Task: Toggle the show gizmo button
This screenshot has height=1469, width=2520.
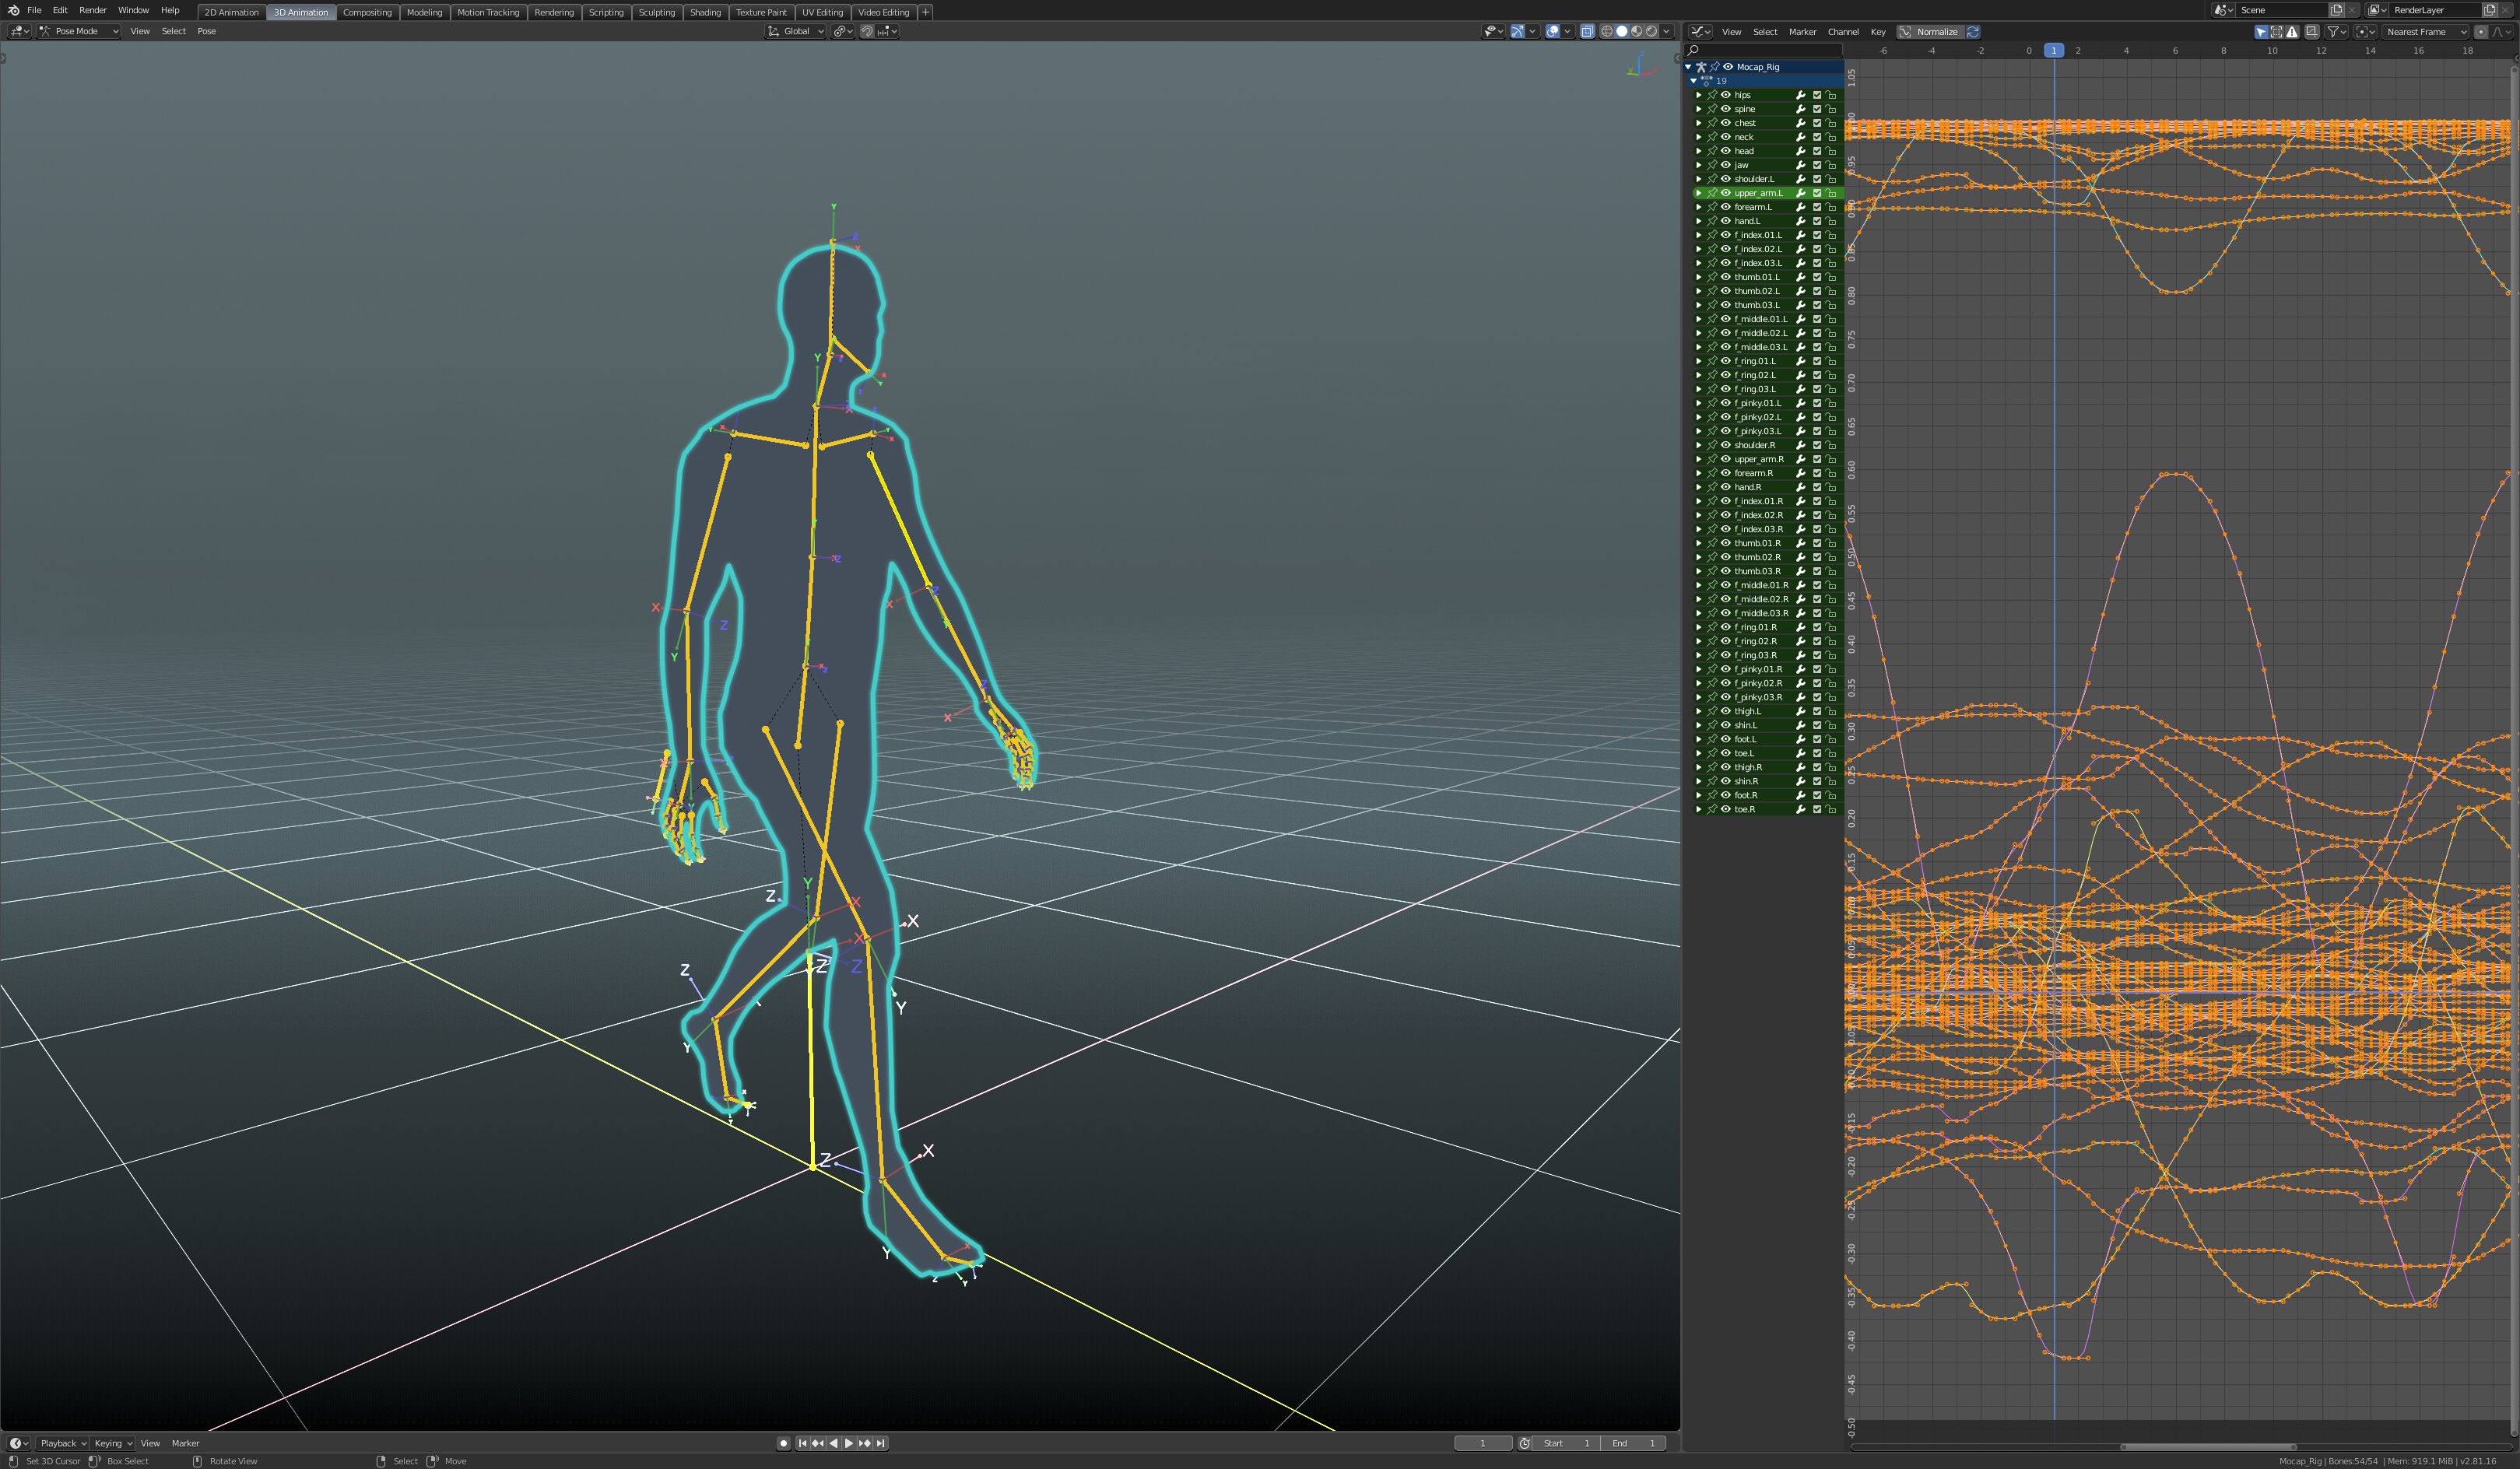Action: [1518, 31]
